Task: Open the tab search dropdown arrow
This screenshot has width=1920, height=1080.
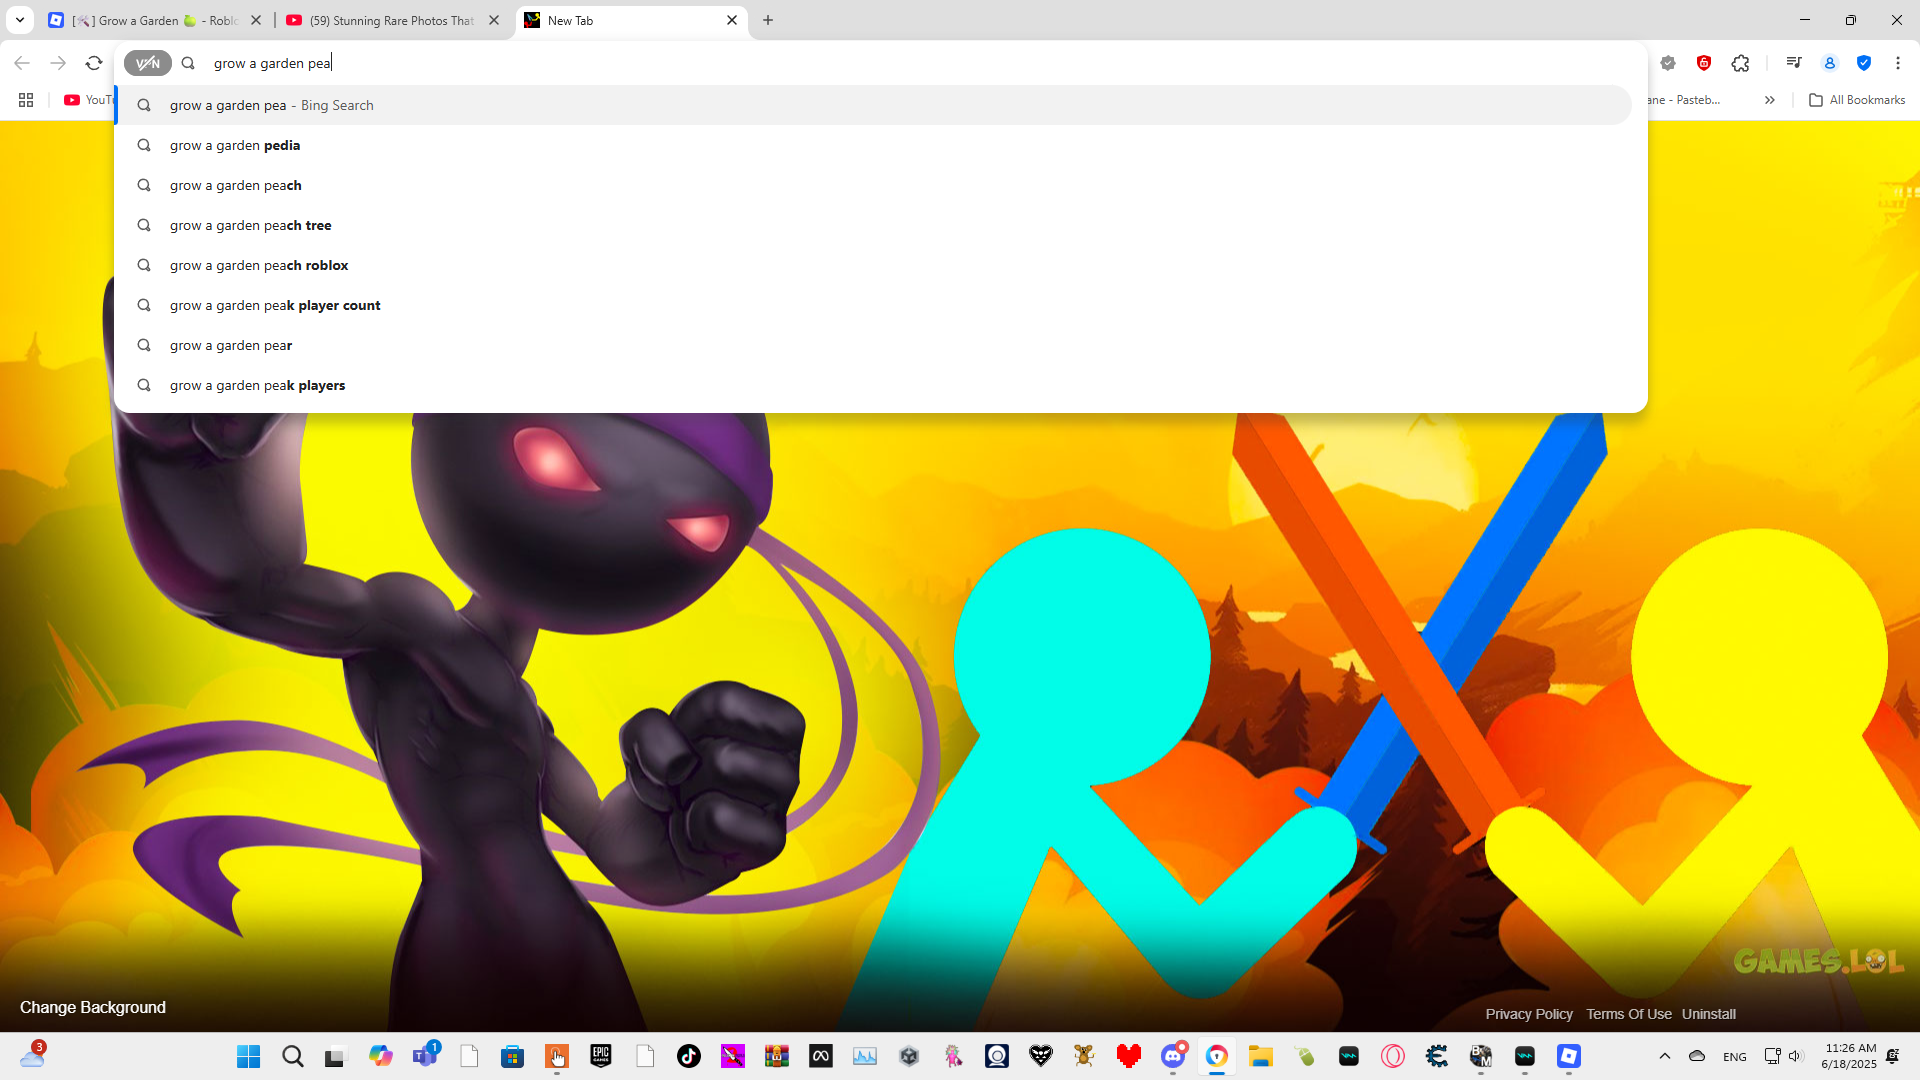Action: tap(20, 20)
